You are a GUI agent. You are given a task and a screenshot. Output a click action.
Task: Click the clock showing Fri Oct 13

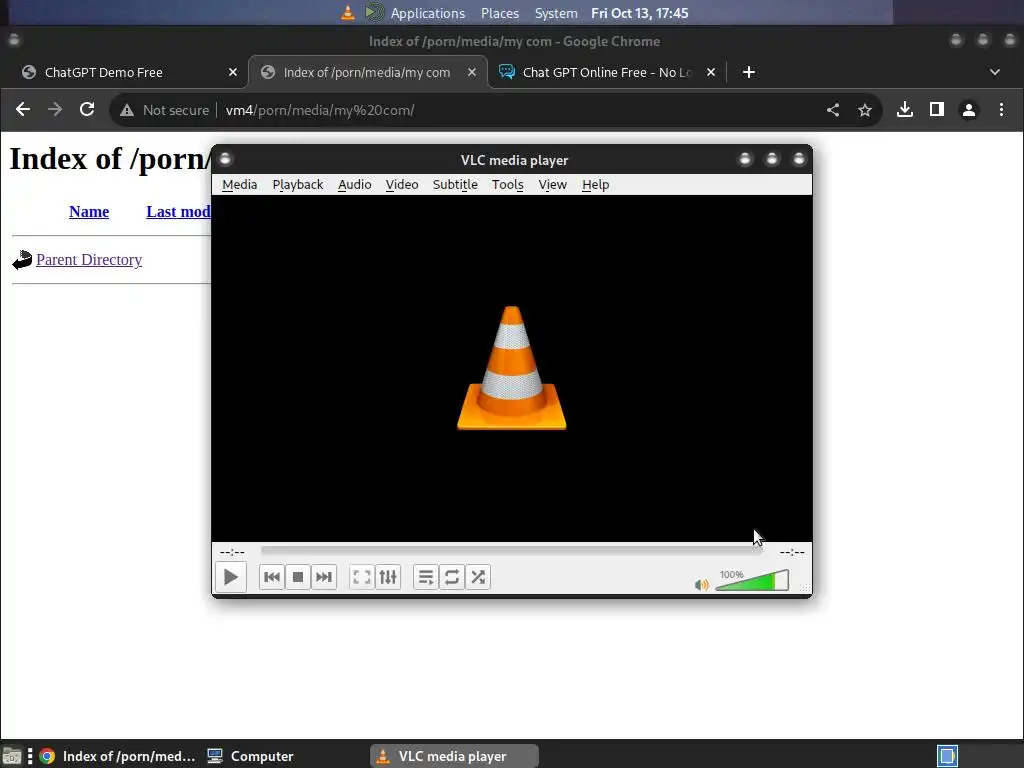[639, 13]
